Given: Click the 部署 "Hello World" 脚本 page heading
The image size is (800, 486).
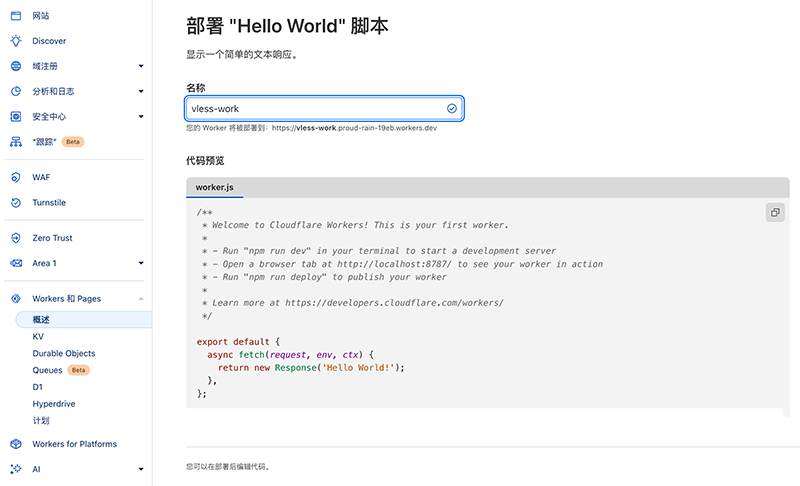Looking at the screenshot, I should click(287, 26).
